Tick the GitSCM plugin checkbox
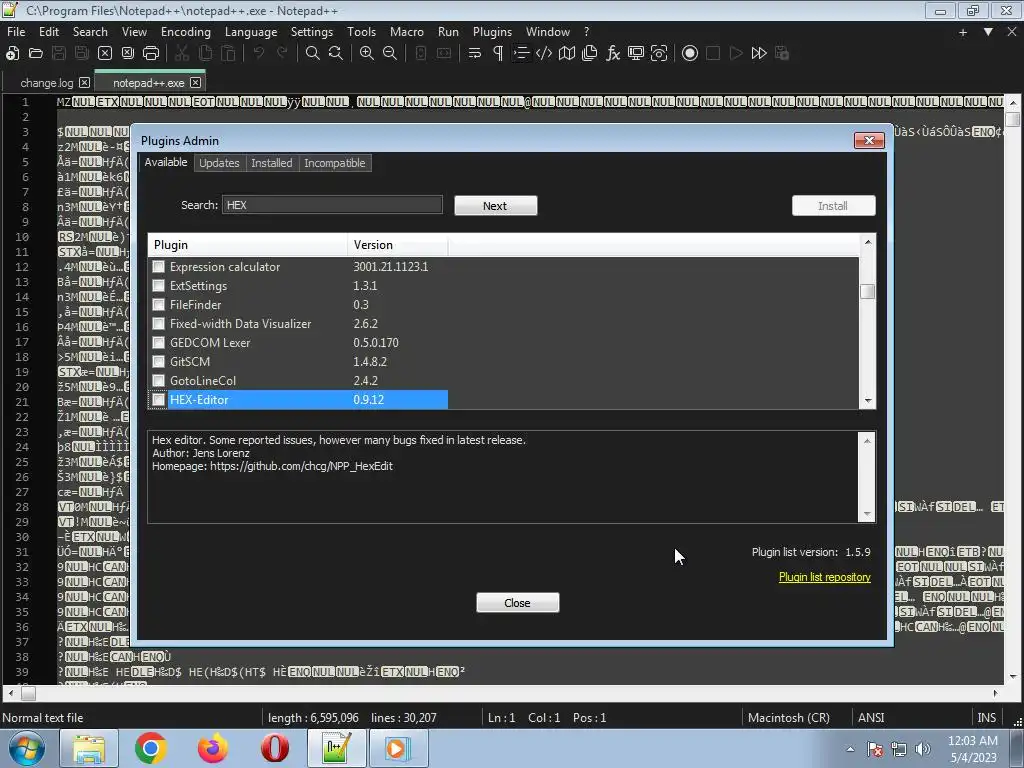This screenshot has height=768, width=1024. 159,361
